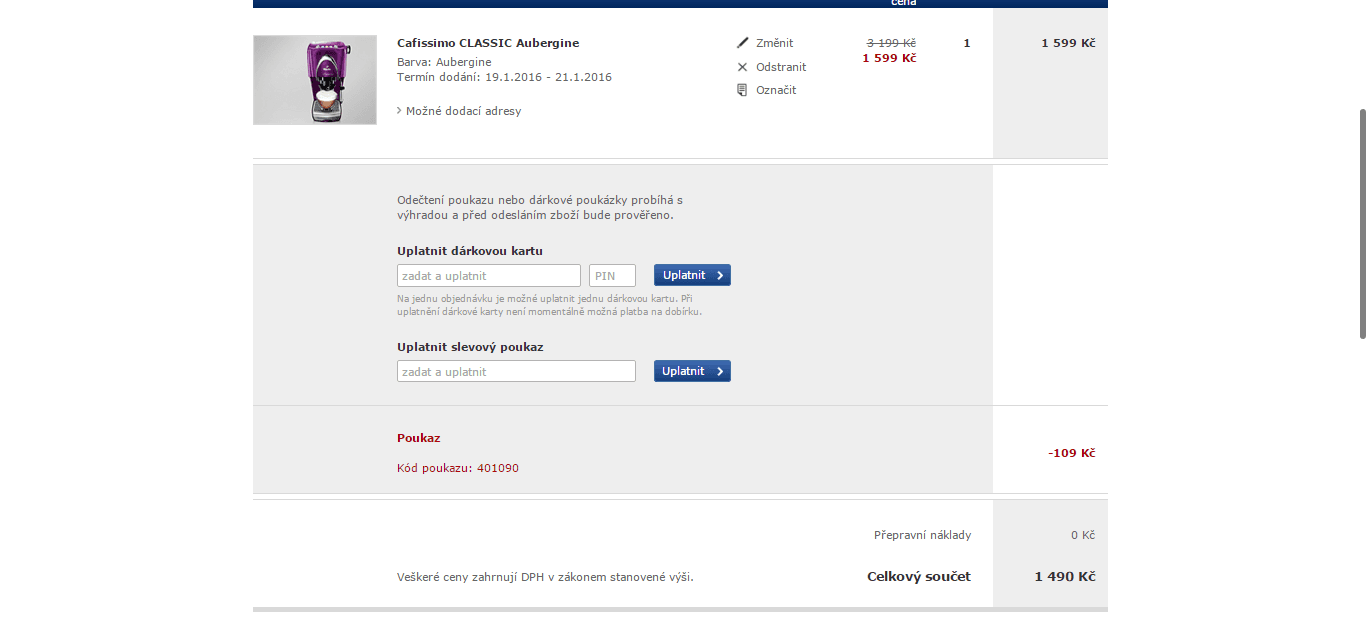The height and width of the screenshot is (633, 1366).
Task: Focus the PIN input field
Action: point(612,275)
